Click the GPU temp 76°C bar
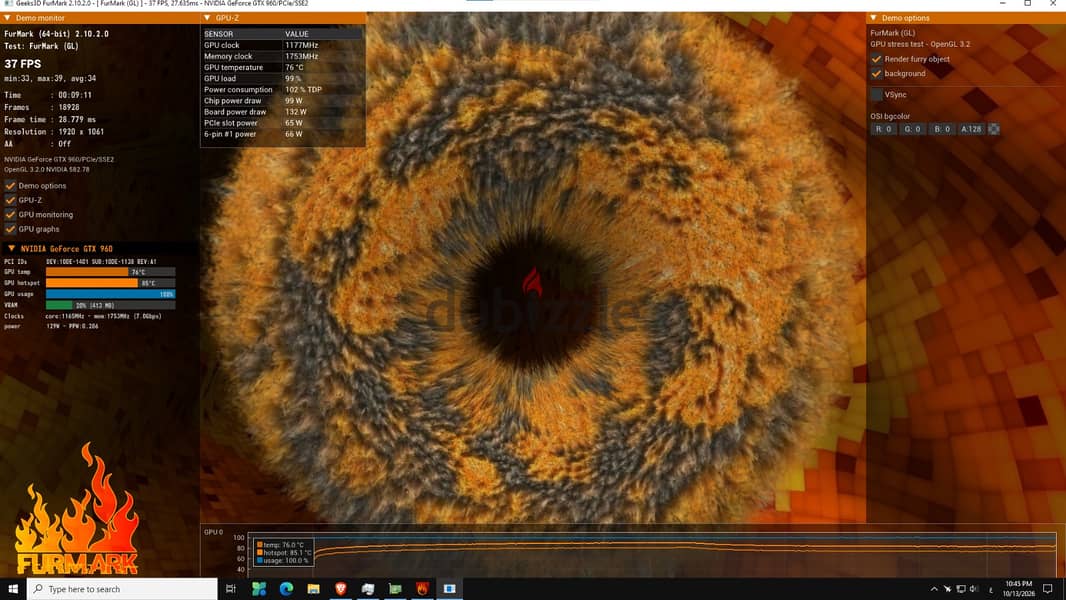 110,272
